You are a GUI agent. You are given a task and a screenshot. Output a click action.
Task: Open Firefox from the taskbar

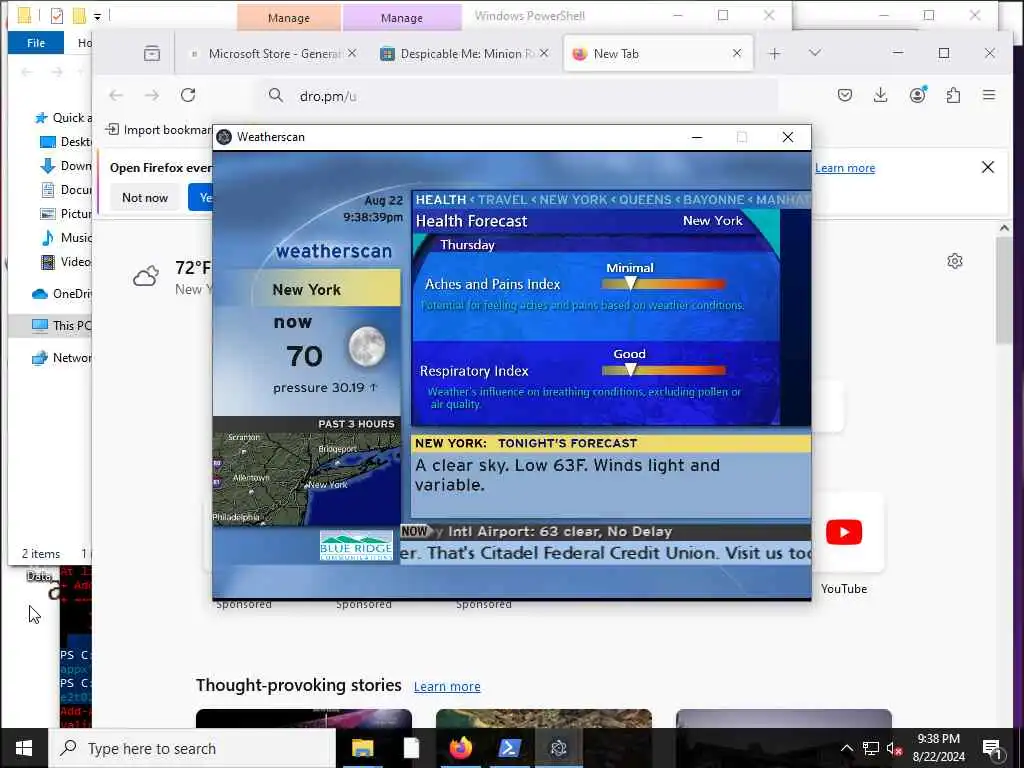pos(460,748)
